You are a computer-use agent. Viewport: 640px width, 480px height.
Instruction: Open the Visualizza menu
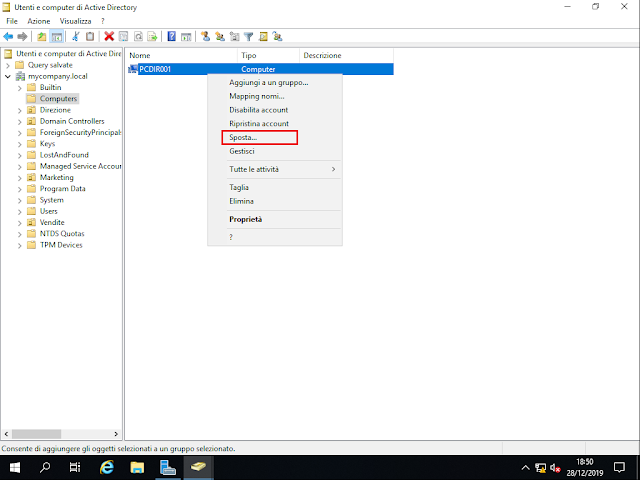(x=76, y=21)
